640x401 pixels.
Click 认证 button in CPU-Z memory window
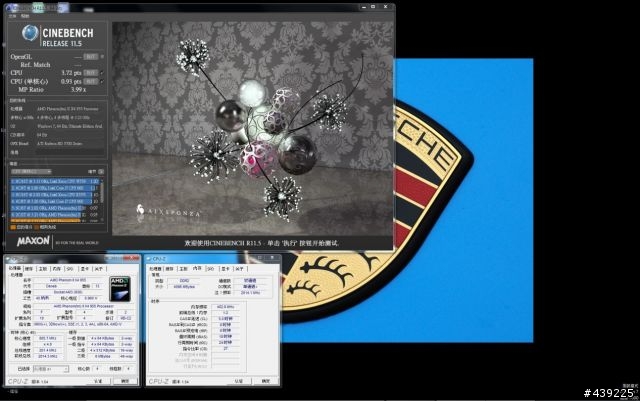click(238, 381)
